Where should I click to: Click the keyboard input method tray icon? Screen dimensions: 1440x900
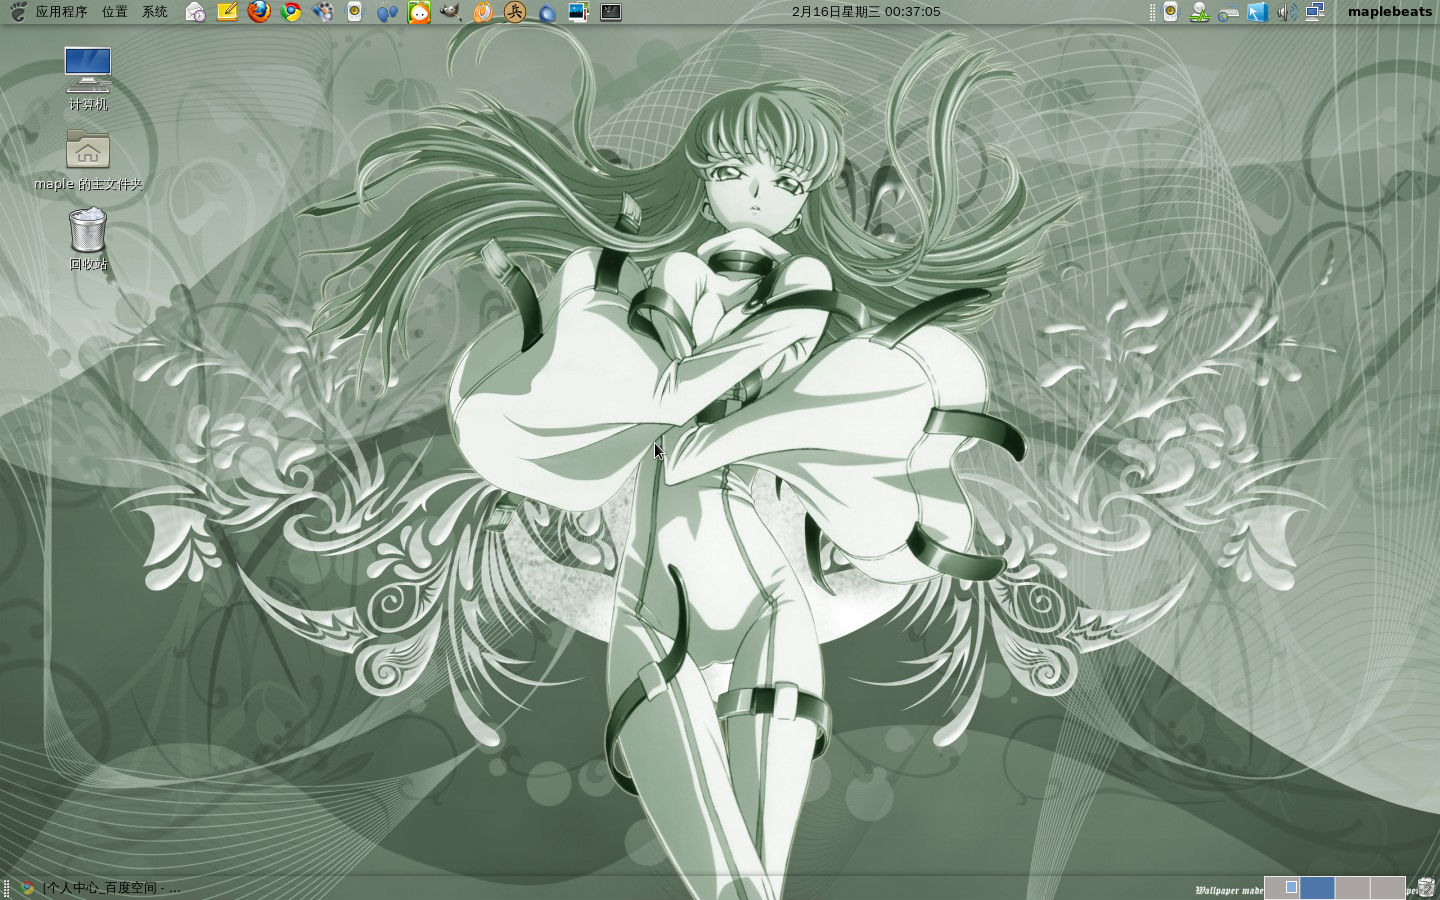click(x=1228, y=13)
